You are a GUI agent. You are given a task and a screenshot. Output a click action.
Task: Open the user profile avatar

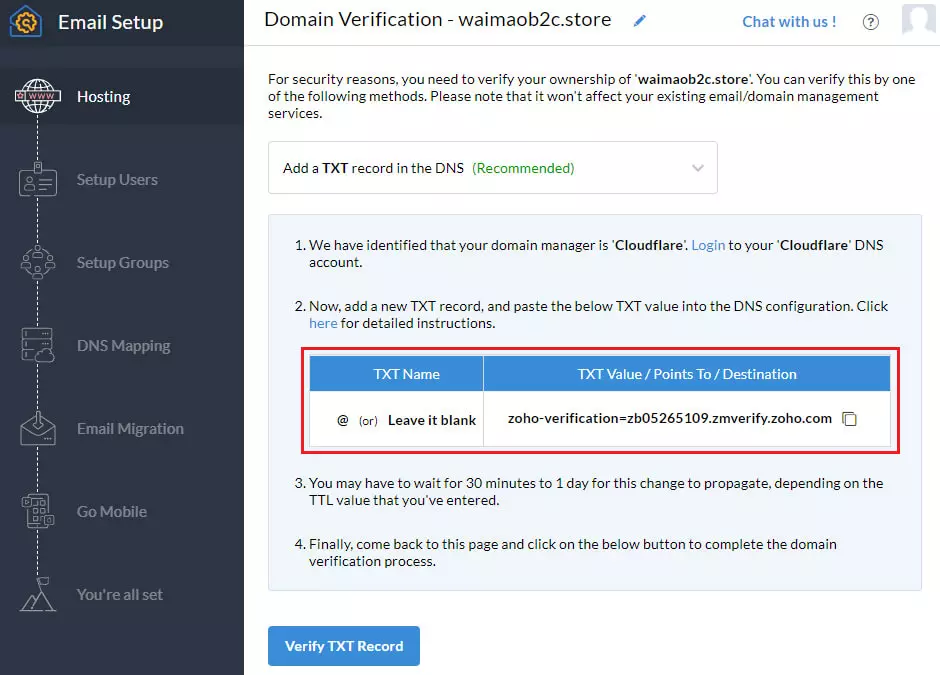point(919,19)
